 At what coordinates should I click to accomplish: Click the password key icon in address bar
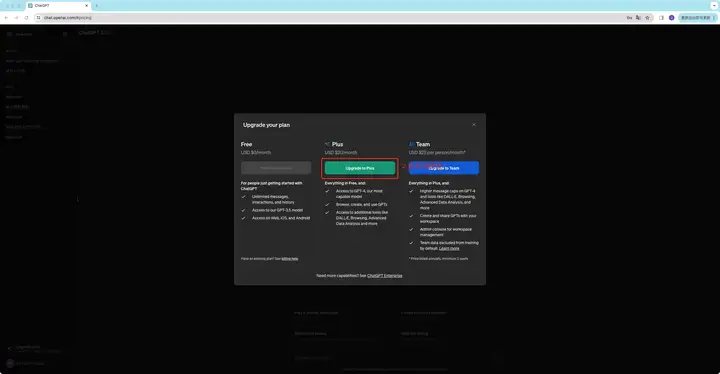tap(629, 18)
